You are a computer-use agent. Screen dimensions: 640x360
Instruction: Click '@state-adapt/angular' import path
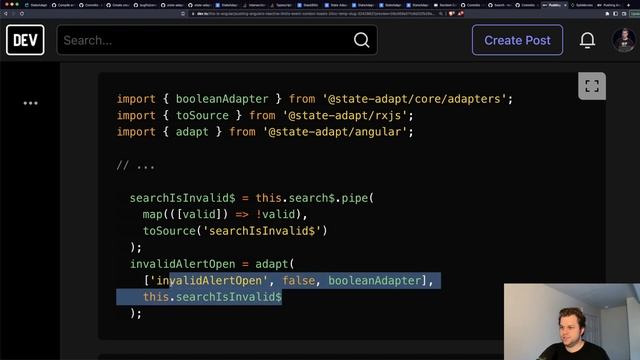point(335,132)
